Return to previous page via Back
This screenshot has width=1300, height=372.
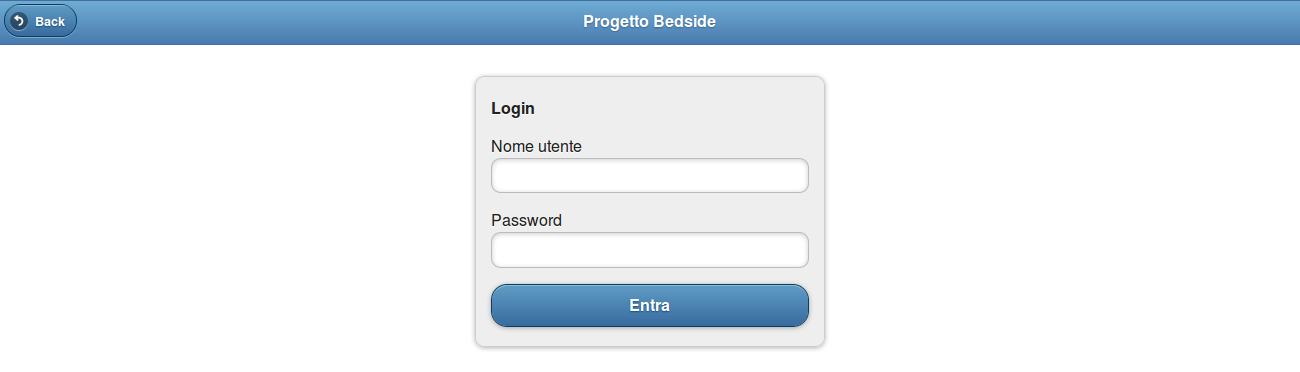(40, 21)
